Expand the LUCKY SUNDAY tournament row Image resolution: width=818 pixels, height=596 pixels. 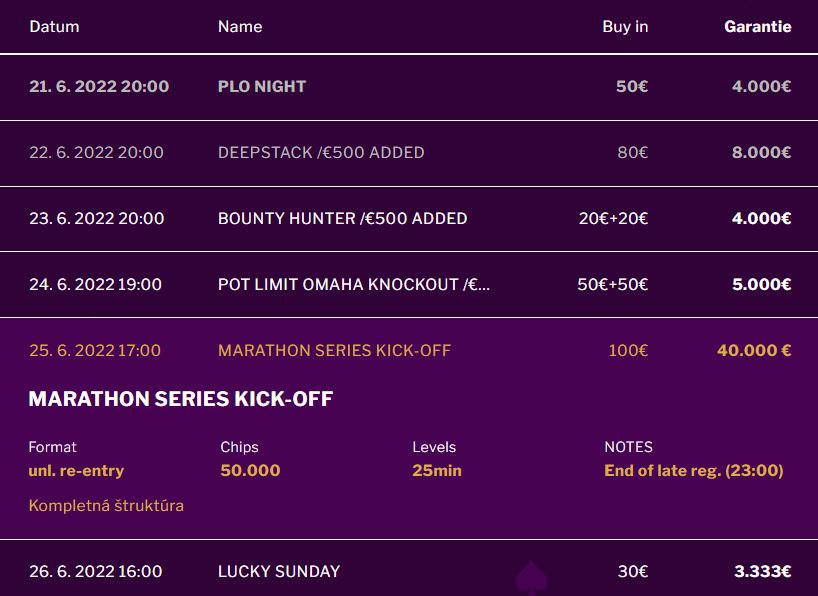pos(279,571)
